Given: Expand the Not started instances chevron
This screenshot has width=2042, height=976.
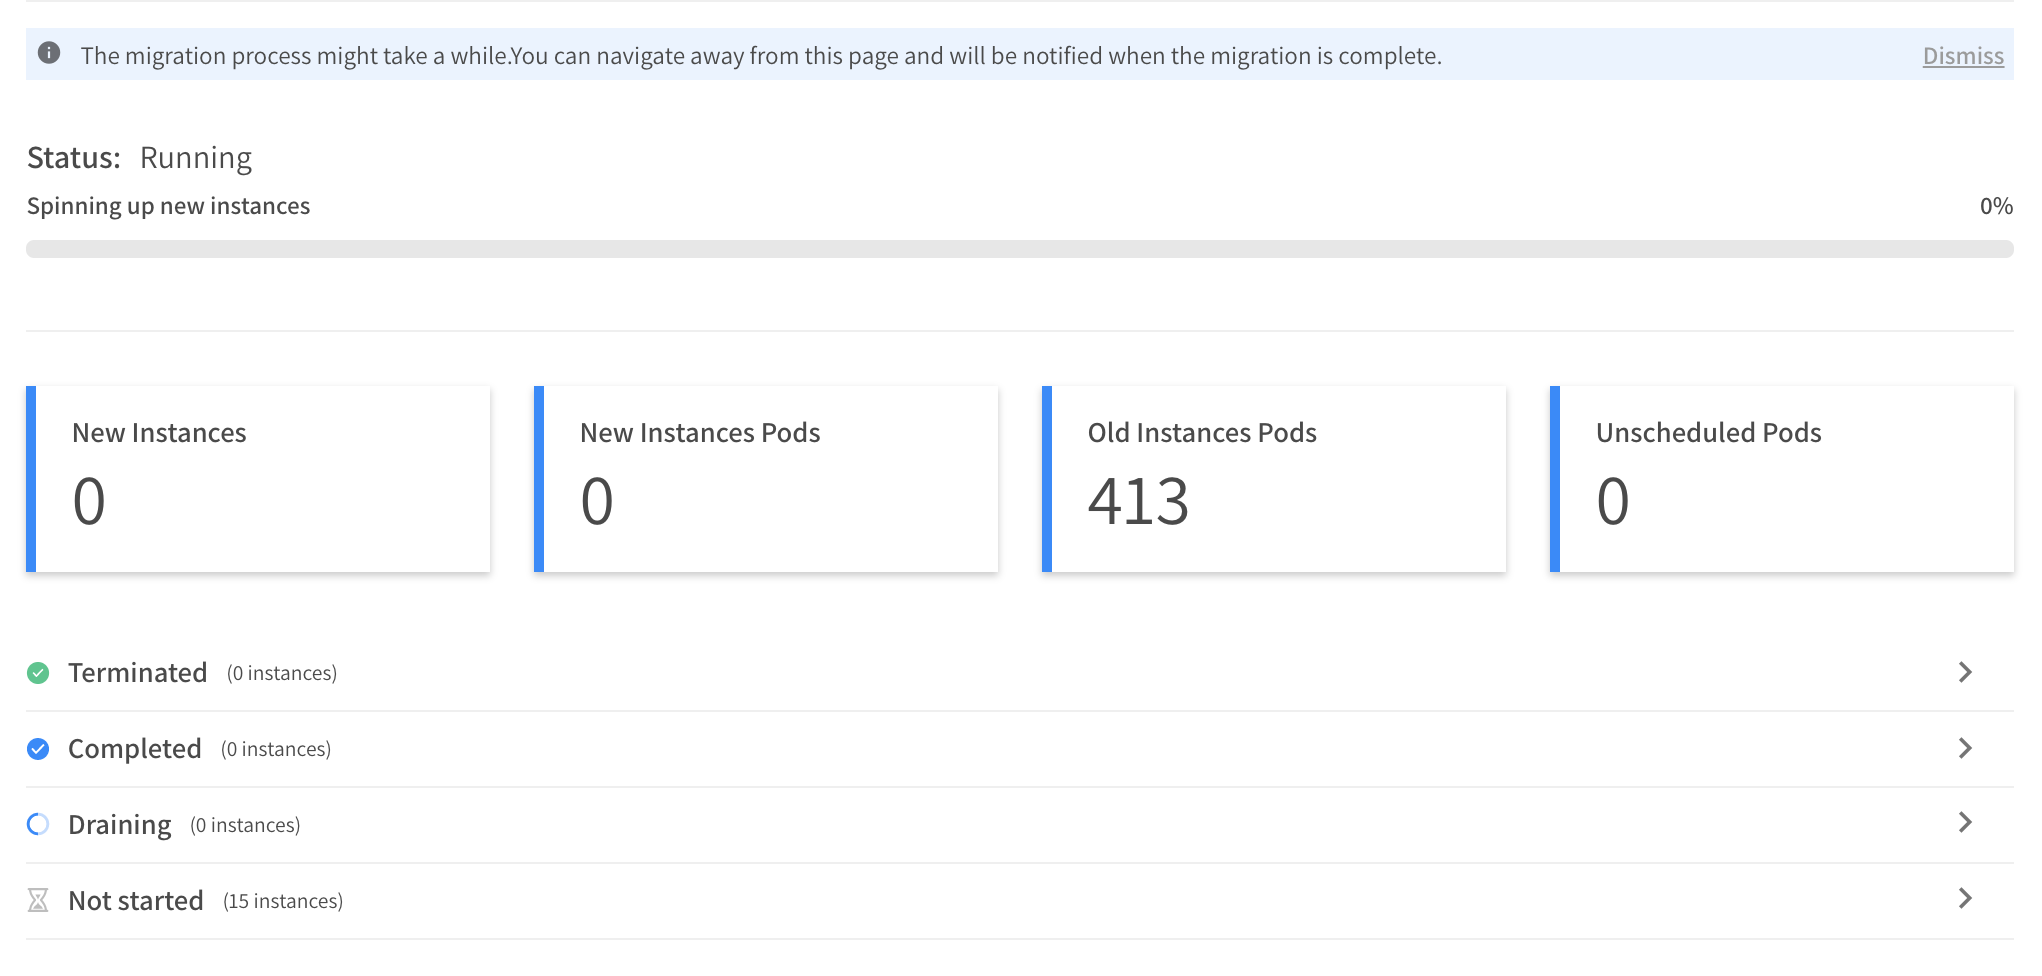Looking at the screenshot, I should pyautogui.click(x=1964, y=899).
